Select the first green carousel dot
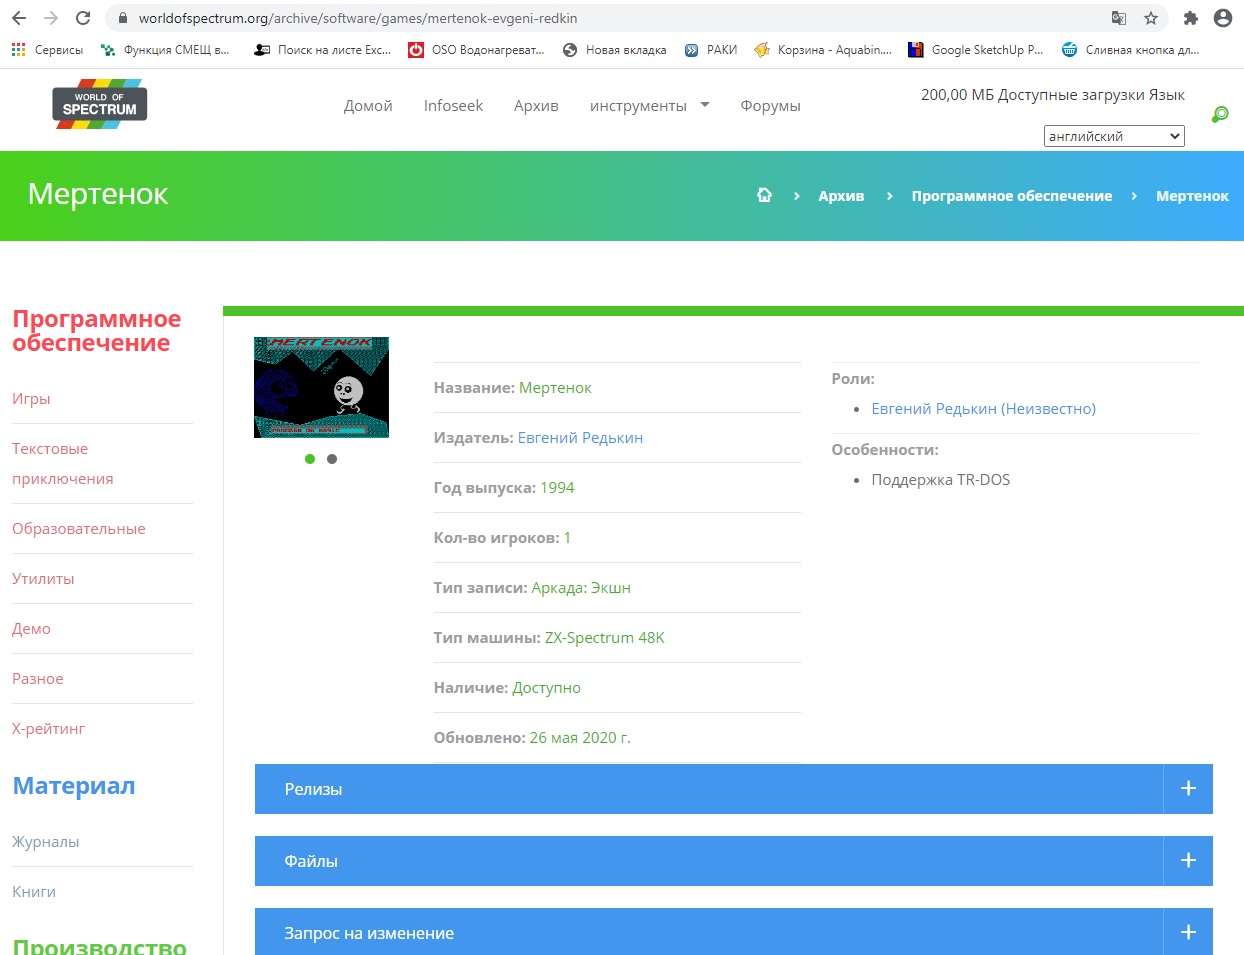1244x955 pixels. point(310,459)
